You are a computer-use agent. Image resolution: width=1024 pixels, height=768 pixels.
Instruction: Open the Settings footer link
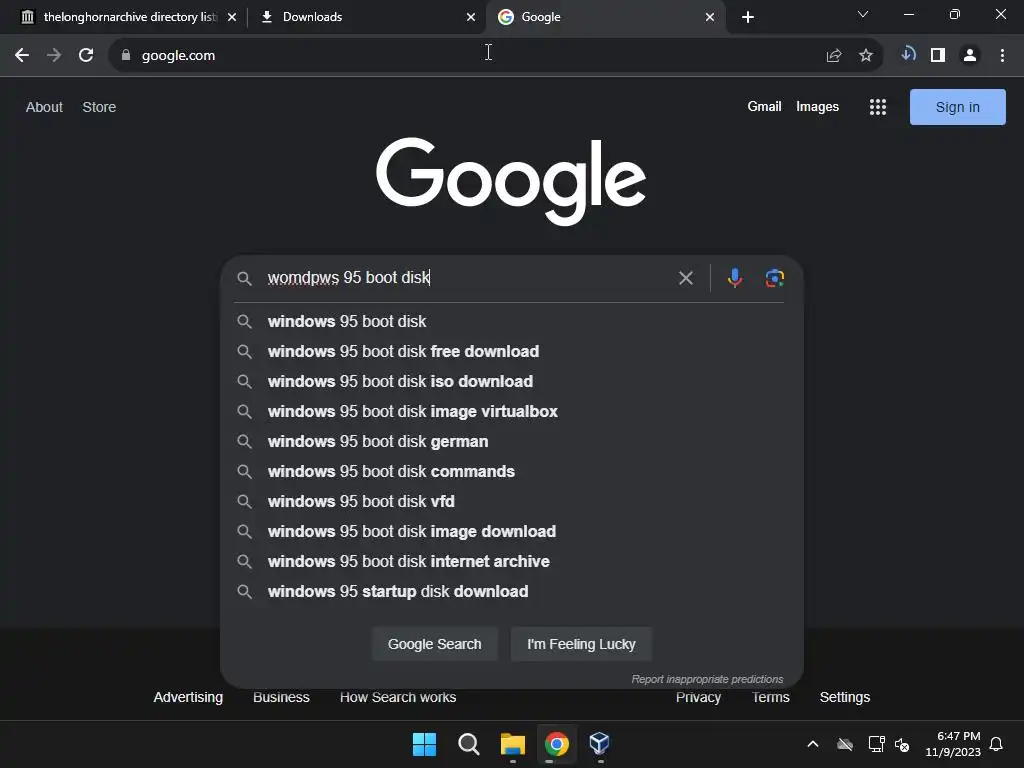(x=844, y=697)
